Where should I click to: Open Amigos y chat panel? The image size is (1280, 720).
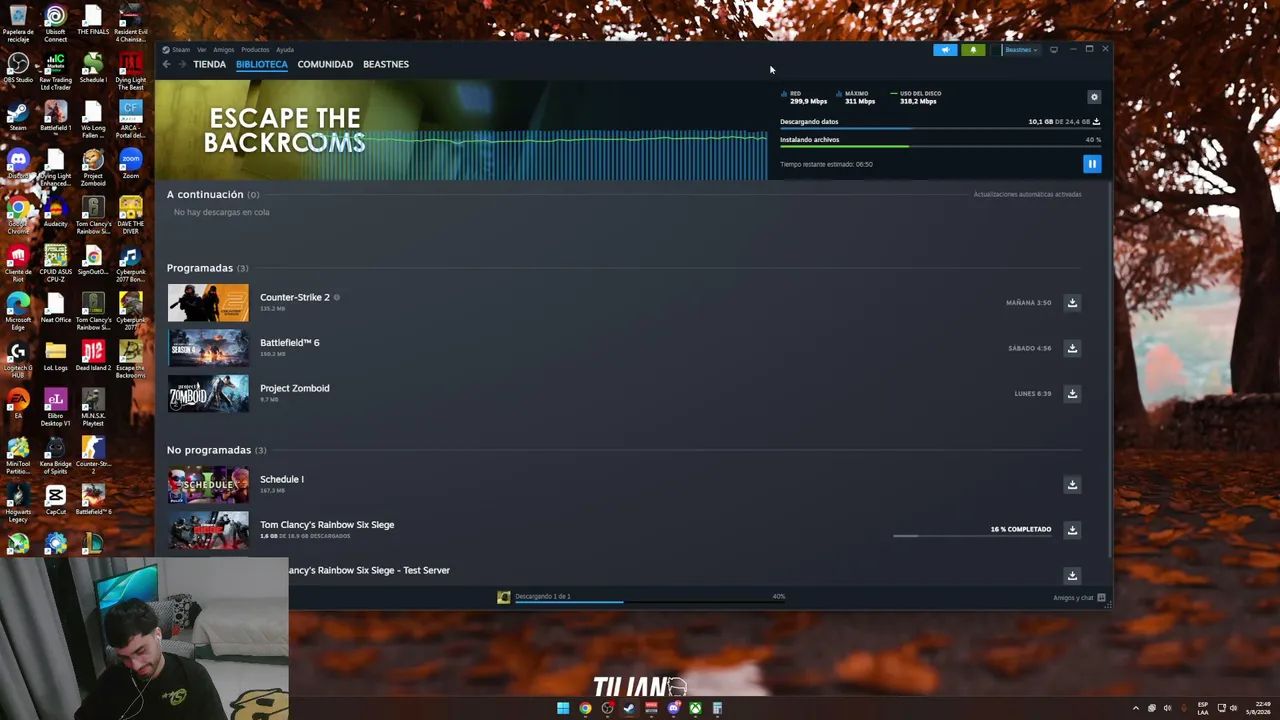tap(1079, 598)
